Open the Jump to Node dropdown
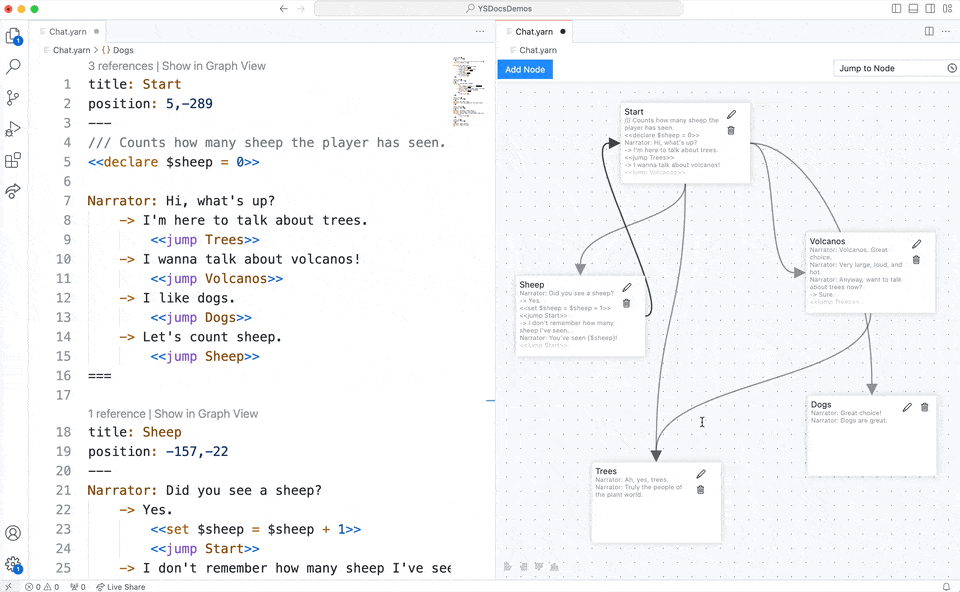This screenshot has height=592, width=960. tap(896, 68)
